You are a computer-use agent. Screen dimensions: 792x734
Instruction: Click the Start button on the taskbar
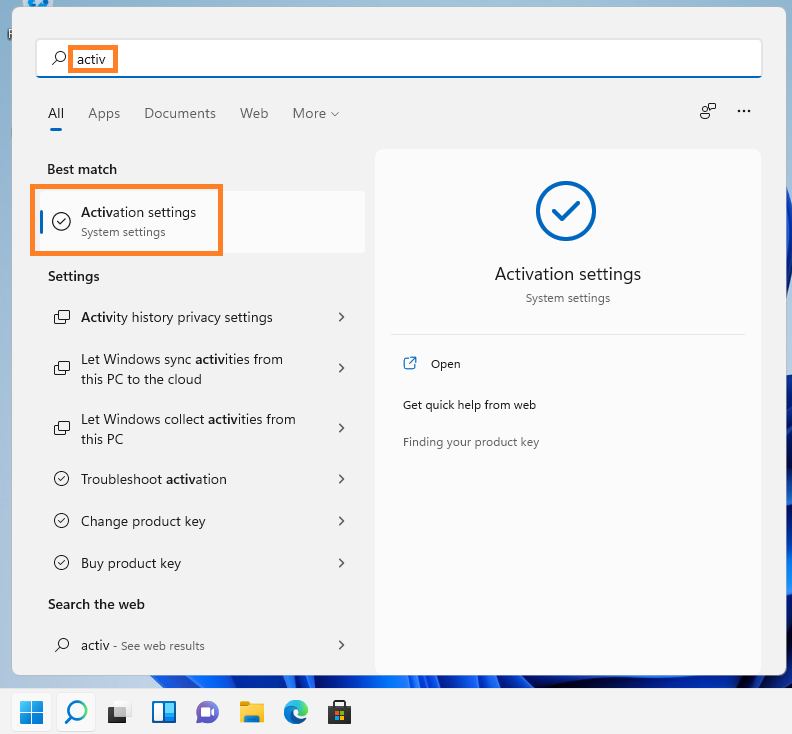pos(31,712)
